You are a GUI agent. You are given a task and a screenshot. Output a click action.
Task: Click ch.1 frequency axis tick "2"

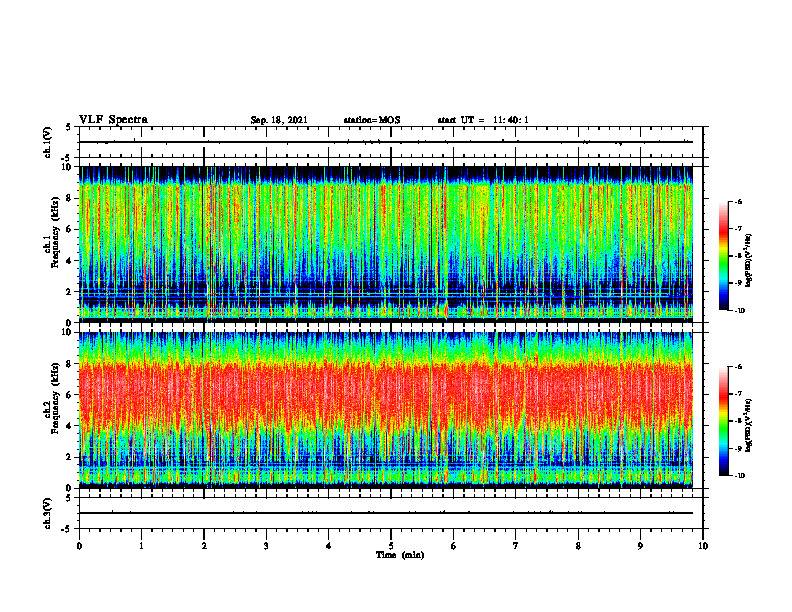pyautogui.click(x=71, y=292)
